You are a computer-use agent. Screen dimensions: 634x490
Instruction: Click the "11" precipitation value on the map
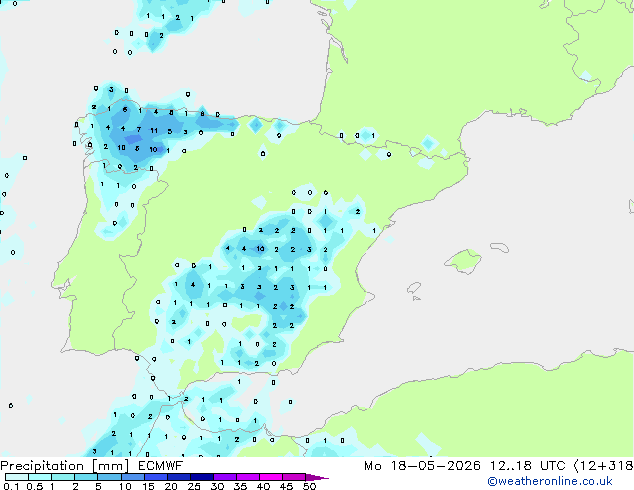click(154, 131)
